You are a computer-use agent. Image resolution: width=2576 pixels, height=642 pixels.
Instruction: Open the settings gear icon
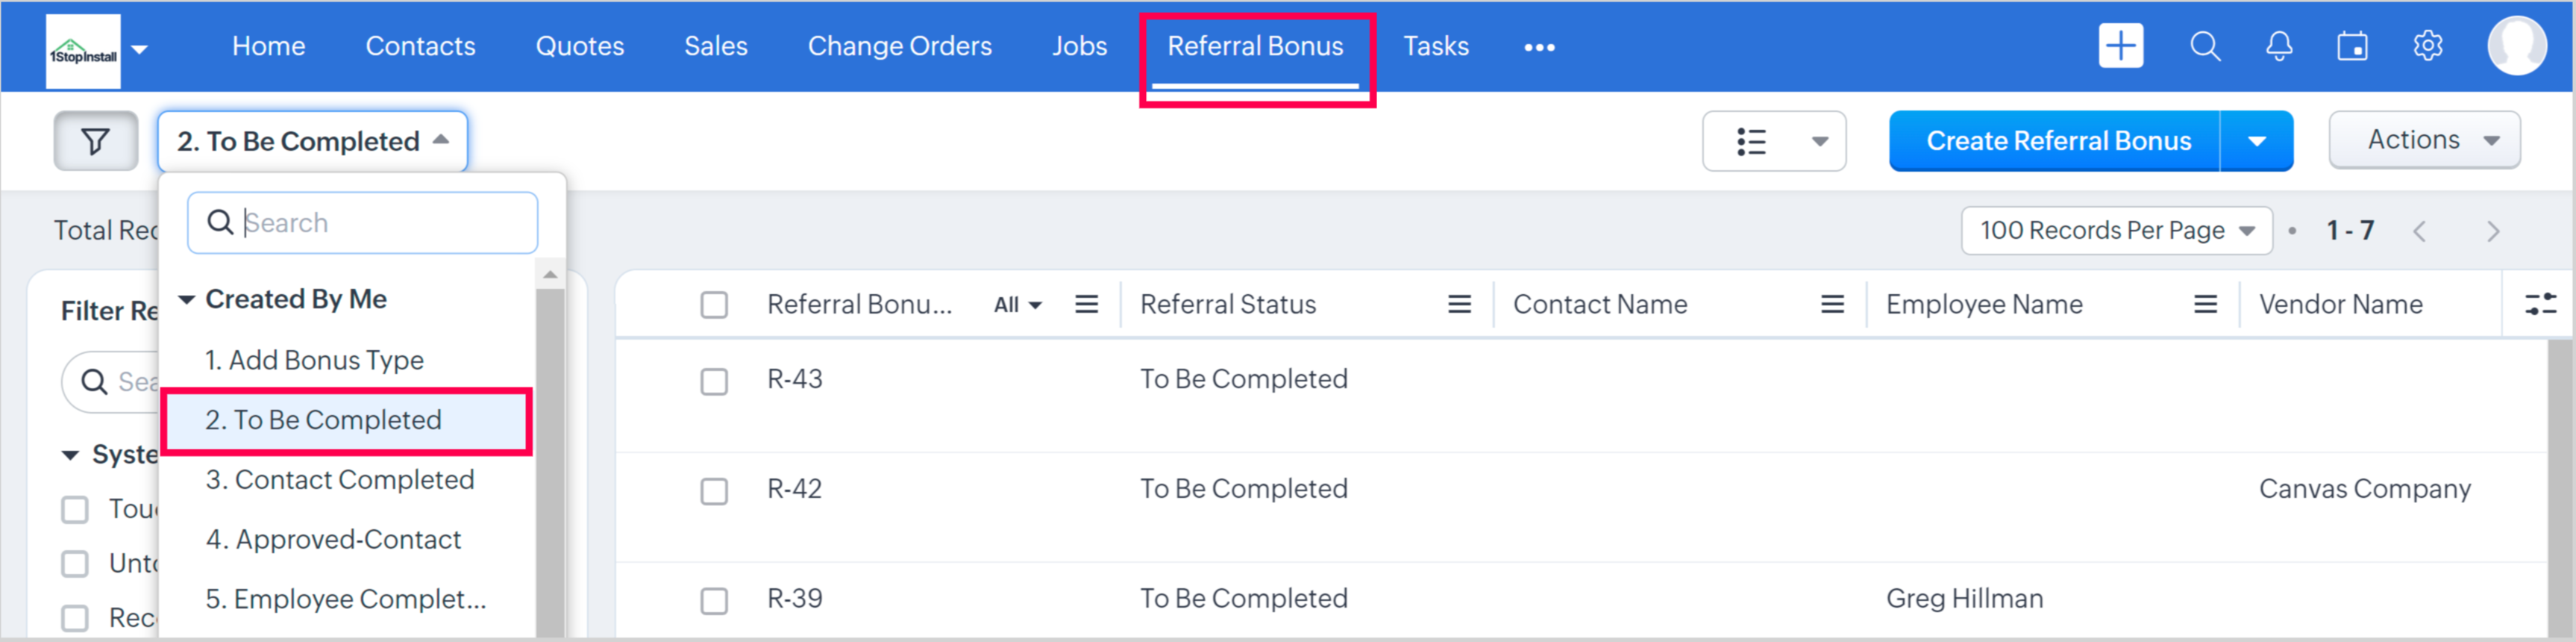pyautogui.click(x=2427, y=46)
